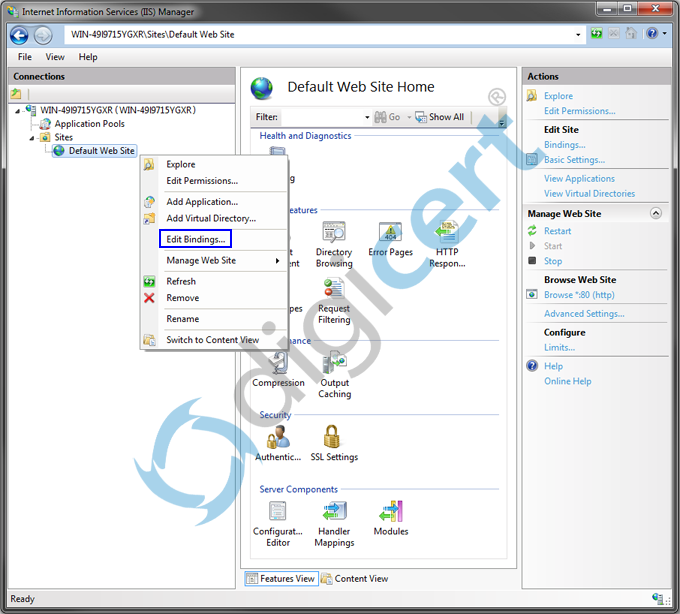
Task: Click the Browse *:80 page icon
Action: (x=532, y=294)
